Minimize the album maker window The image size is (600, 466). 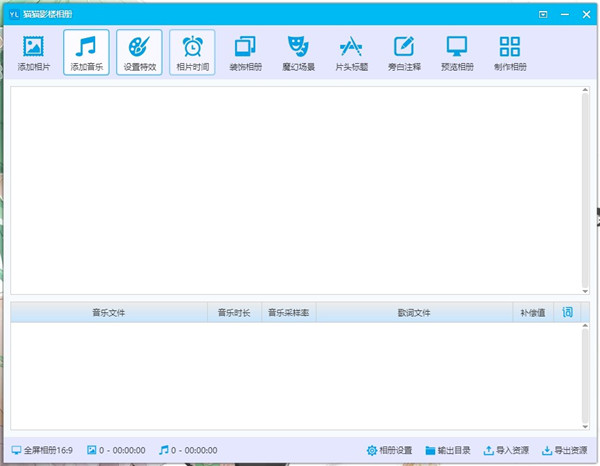(565, 15)
